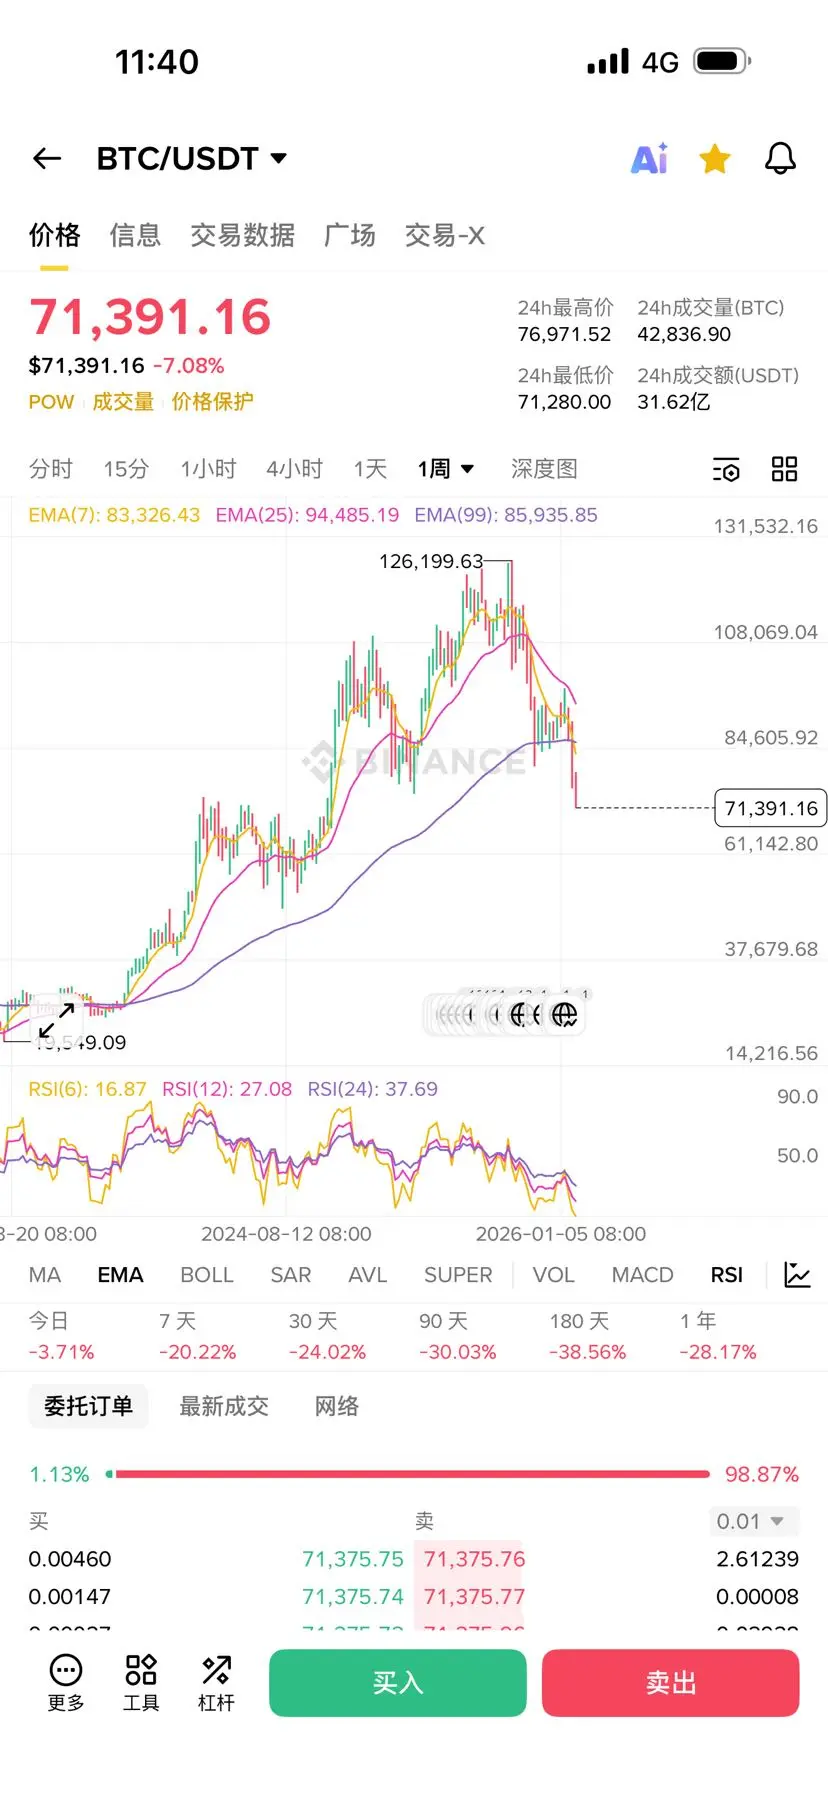Open the AI assistant icon
828x1800 pixels.
pos(650,158)
